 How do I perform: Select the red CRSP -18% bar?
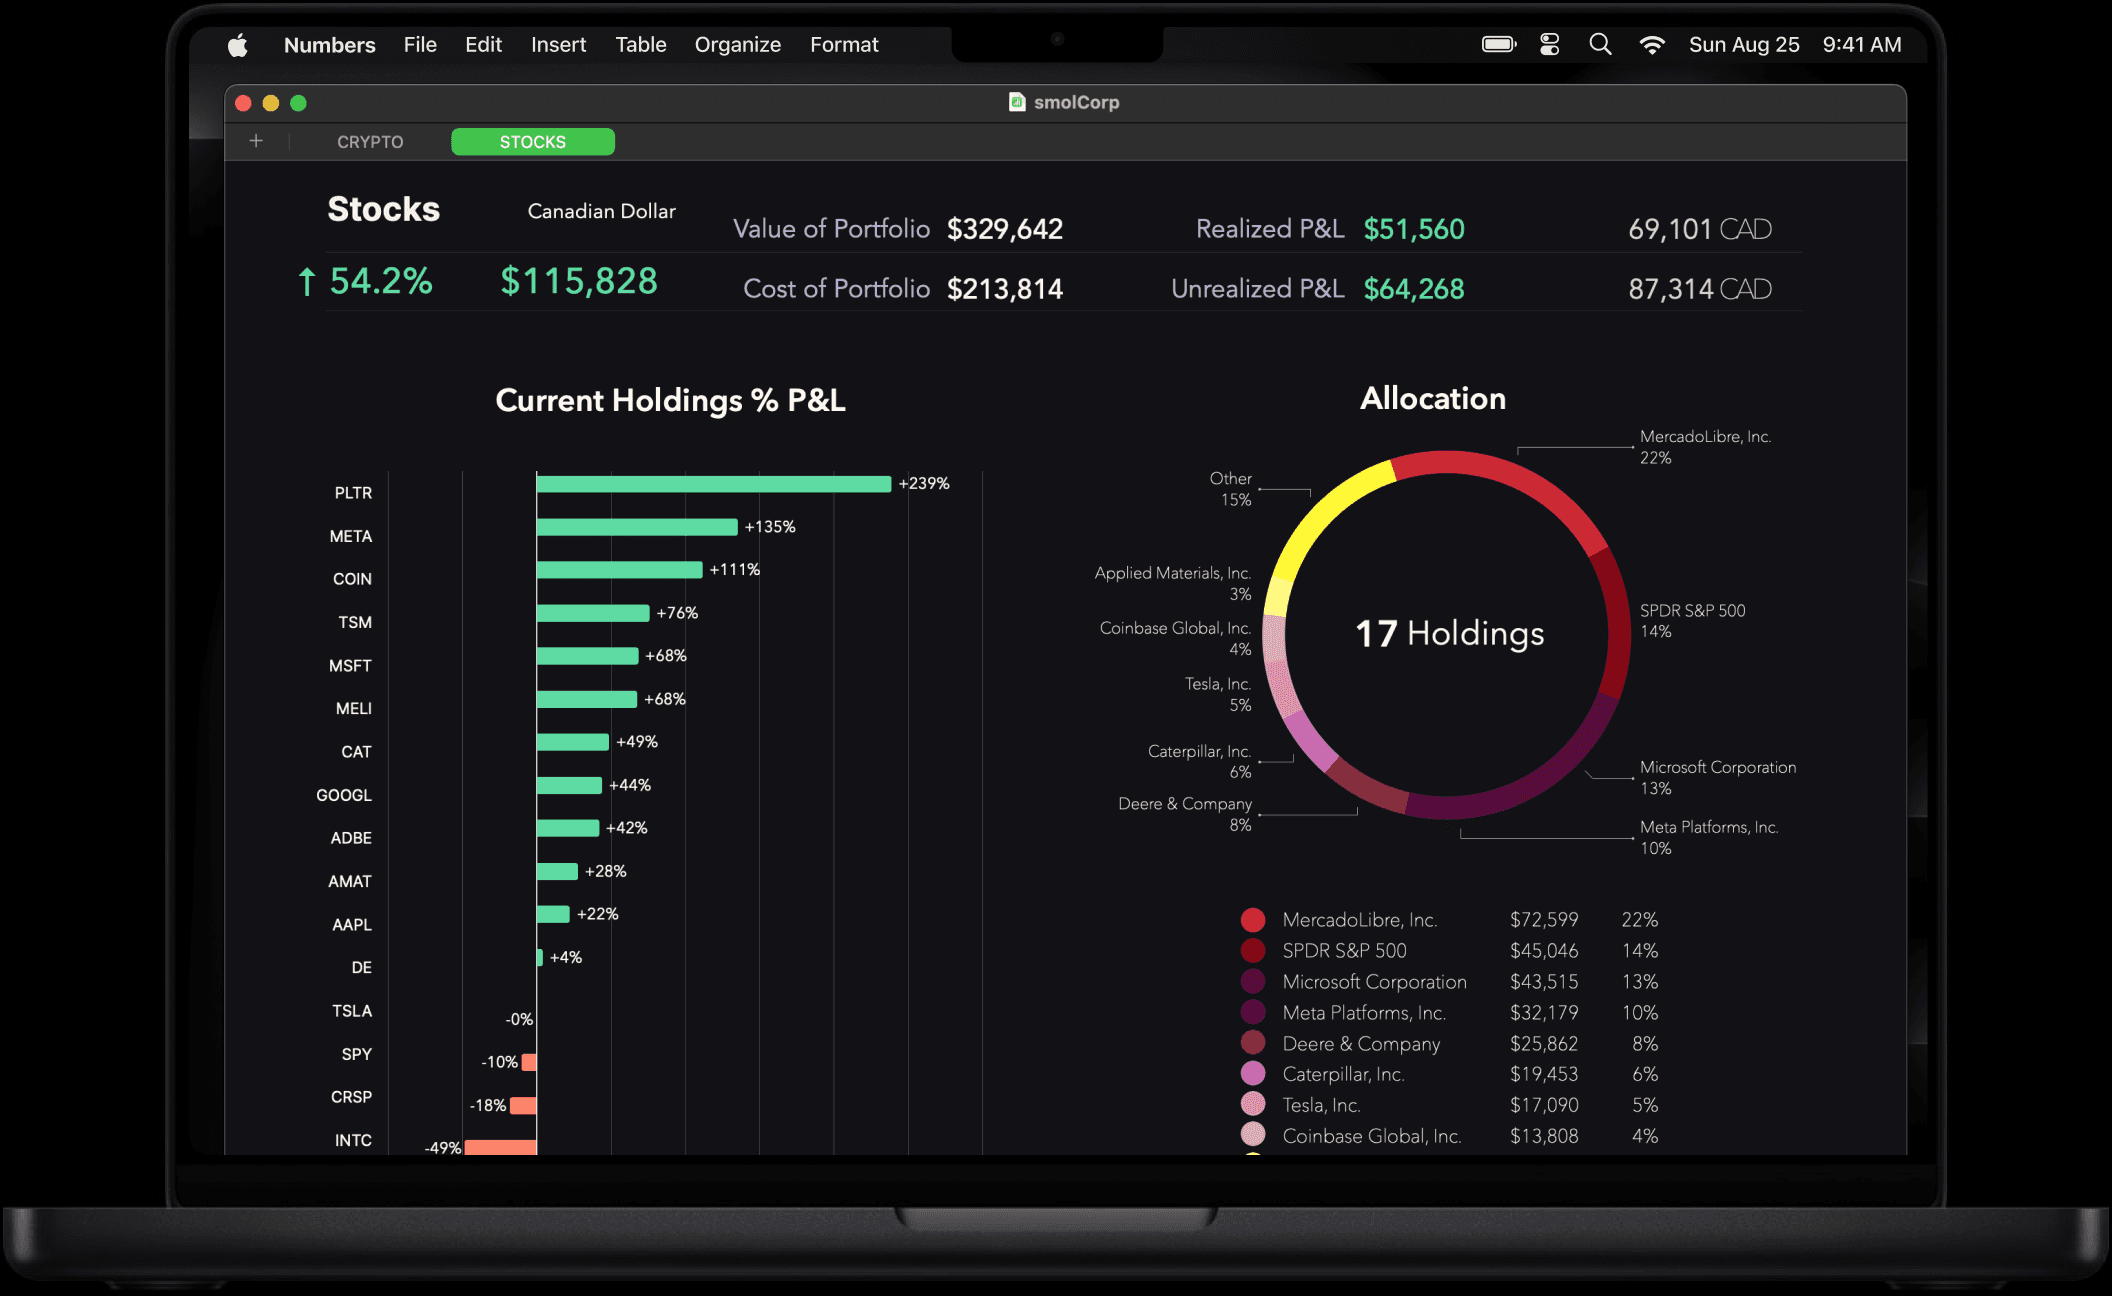coord(523,1105)
